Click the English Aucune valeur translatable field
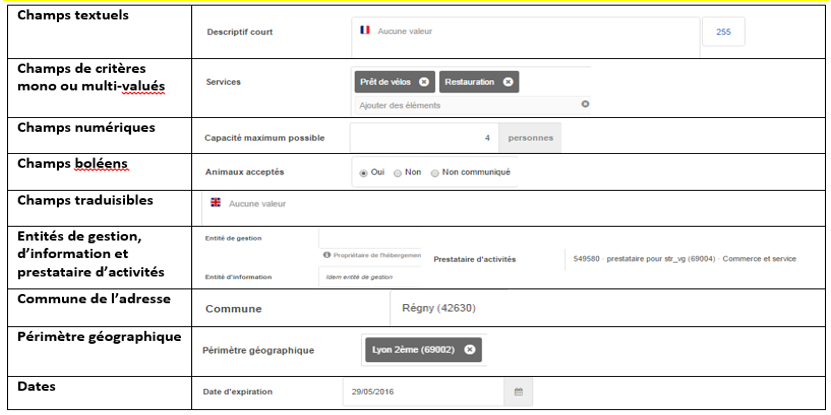This screenshot has width=831, height=415. [511, 208]
